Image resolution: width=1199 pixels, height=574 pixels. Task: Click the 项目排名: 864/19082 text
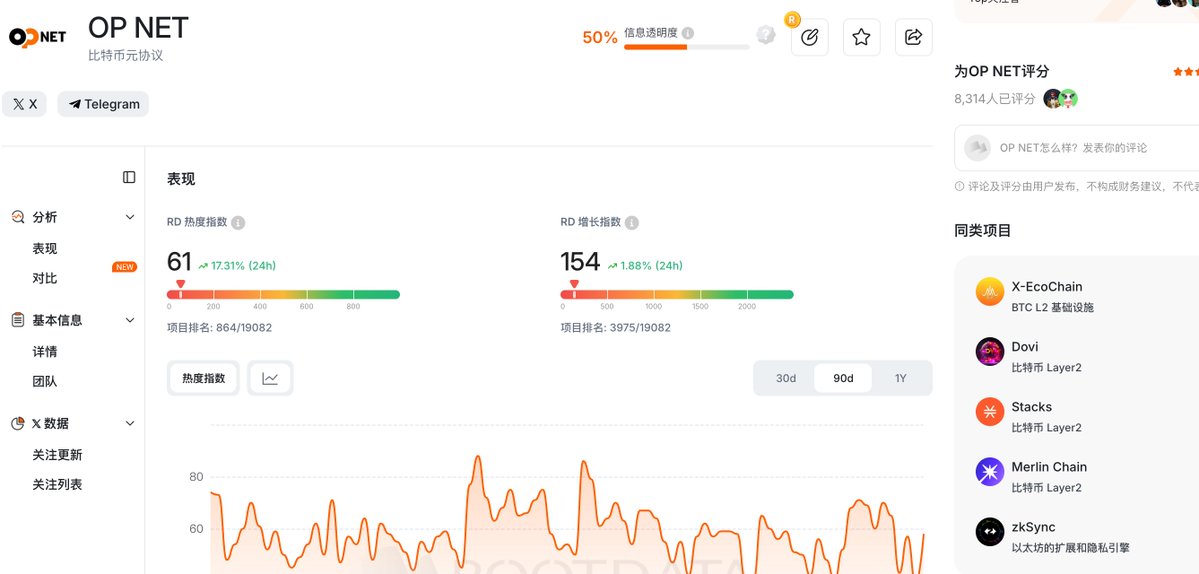pyautogui.click(x=219, y=328)
